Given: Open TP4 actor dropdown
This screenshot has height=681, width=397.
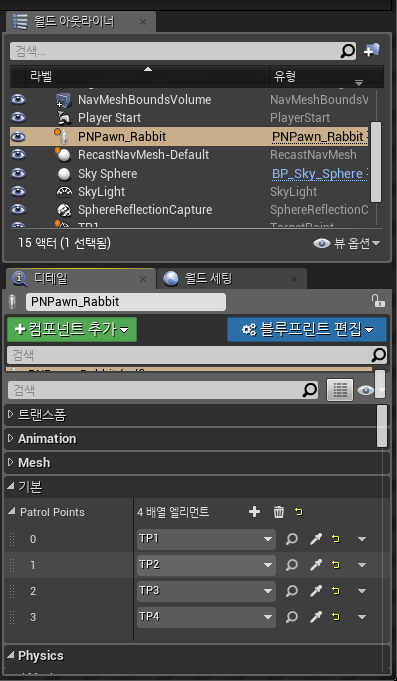Looking at the screenshot, I should tap(206, 617).
